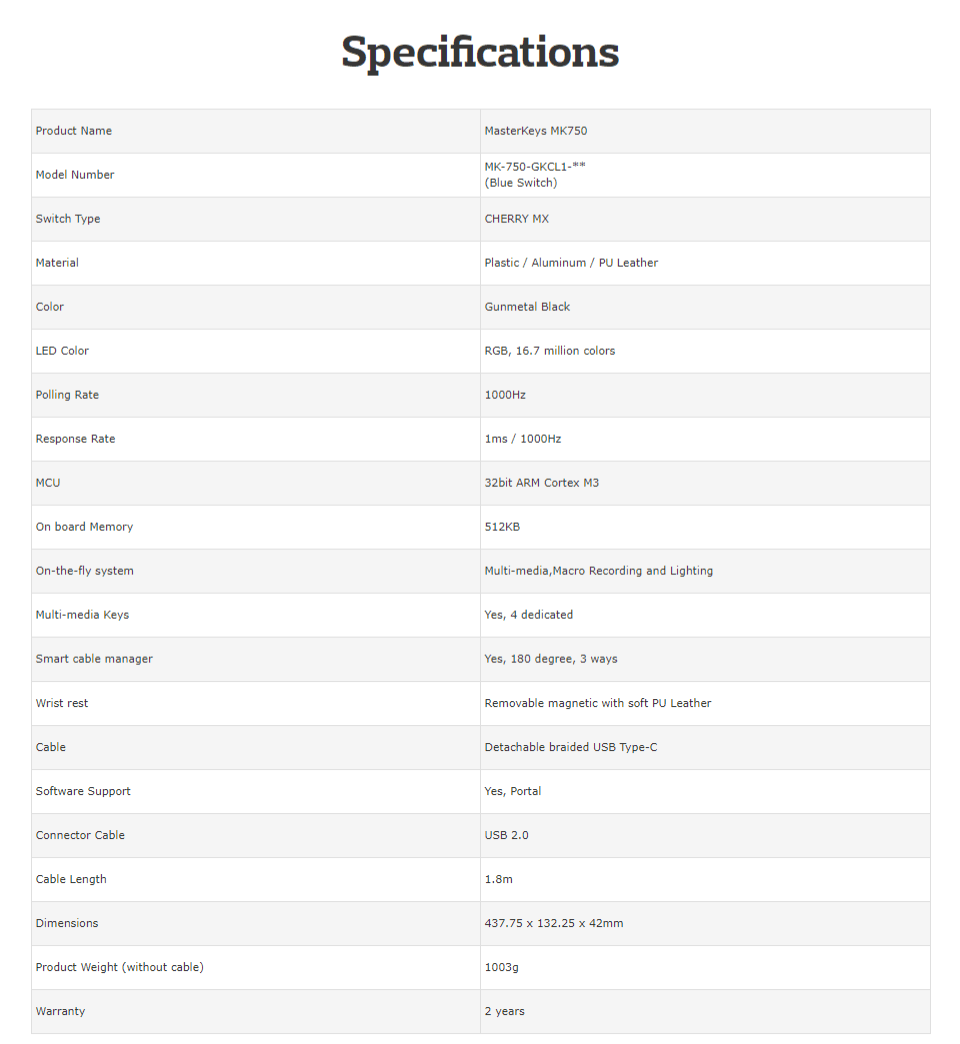Click the On-the-fly system label

[x=84, y=571]
